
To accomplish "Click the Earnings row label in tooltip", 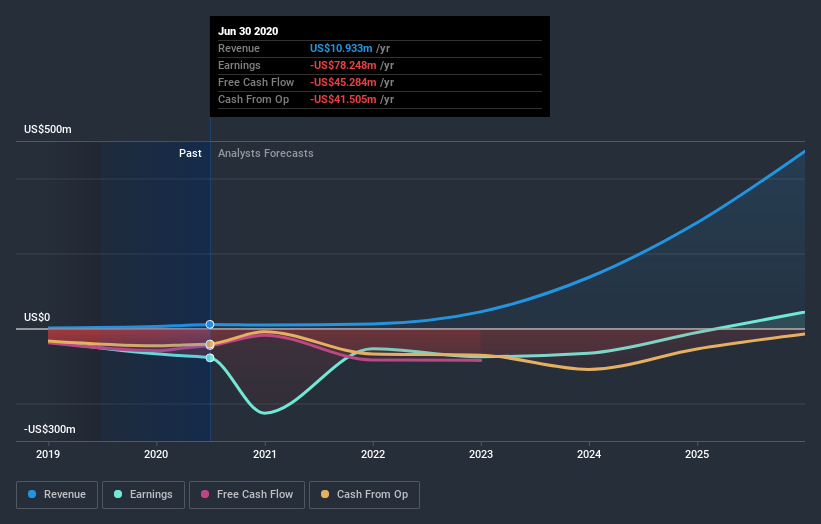I will tap(239, 65).
